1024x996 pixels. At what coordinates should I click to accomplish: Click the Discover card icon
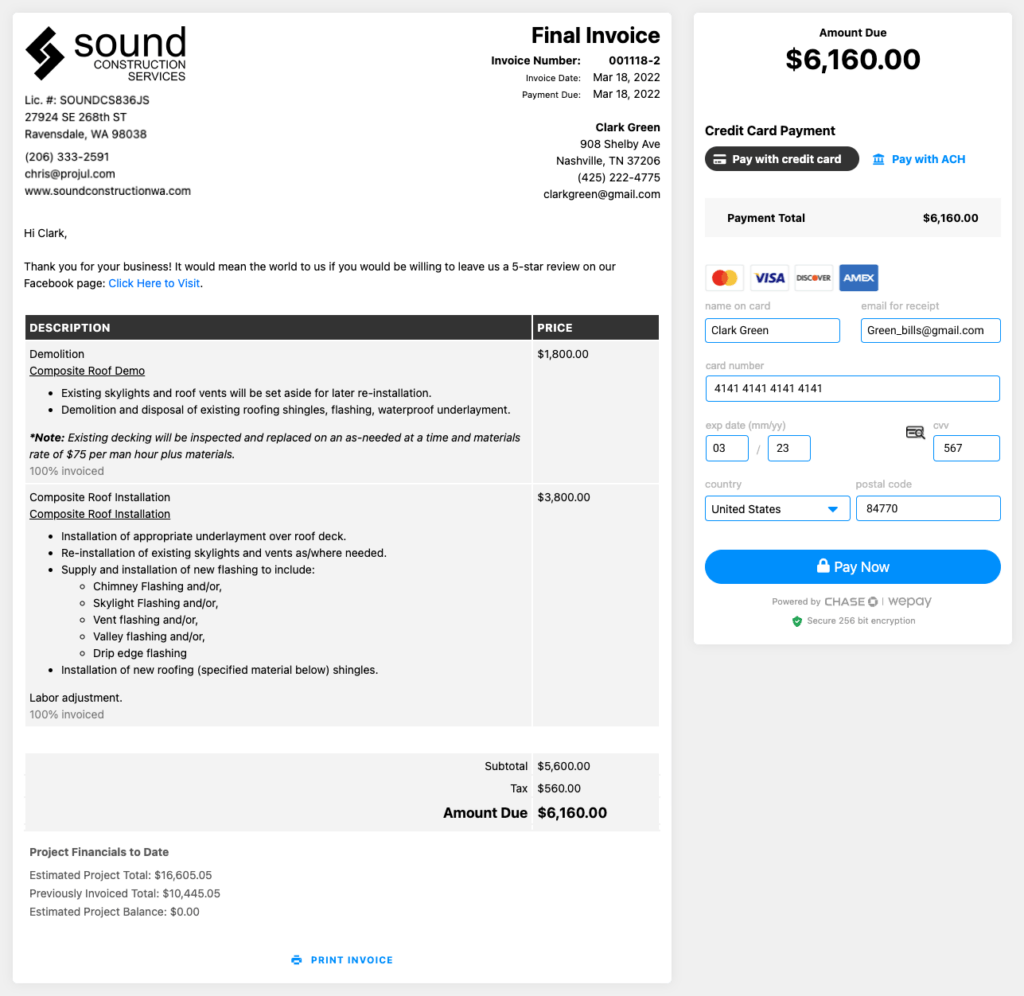[x=813, y=278]
